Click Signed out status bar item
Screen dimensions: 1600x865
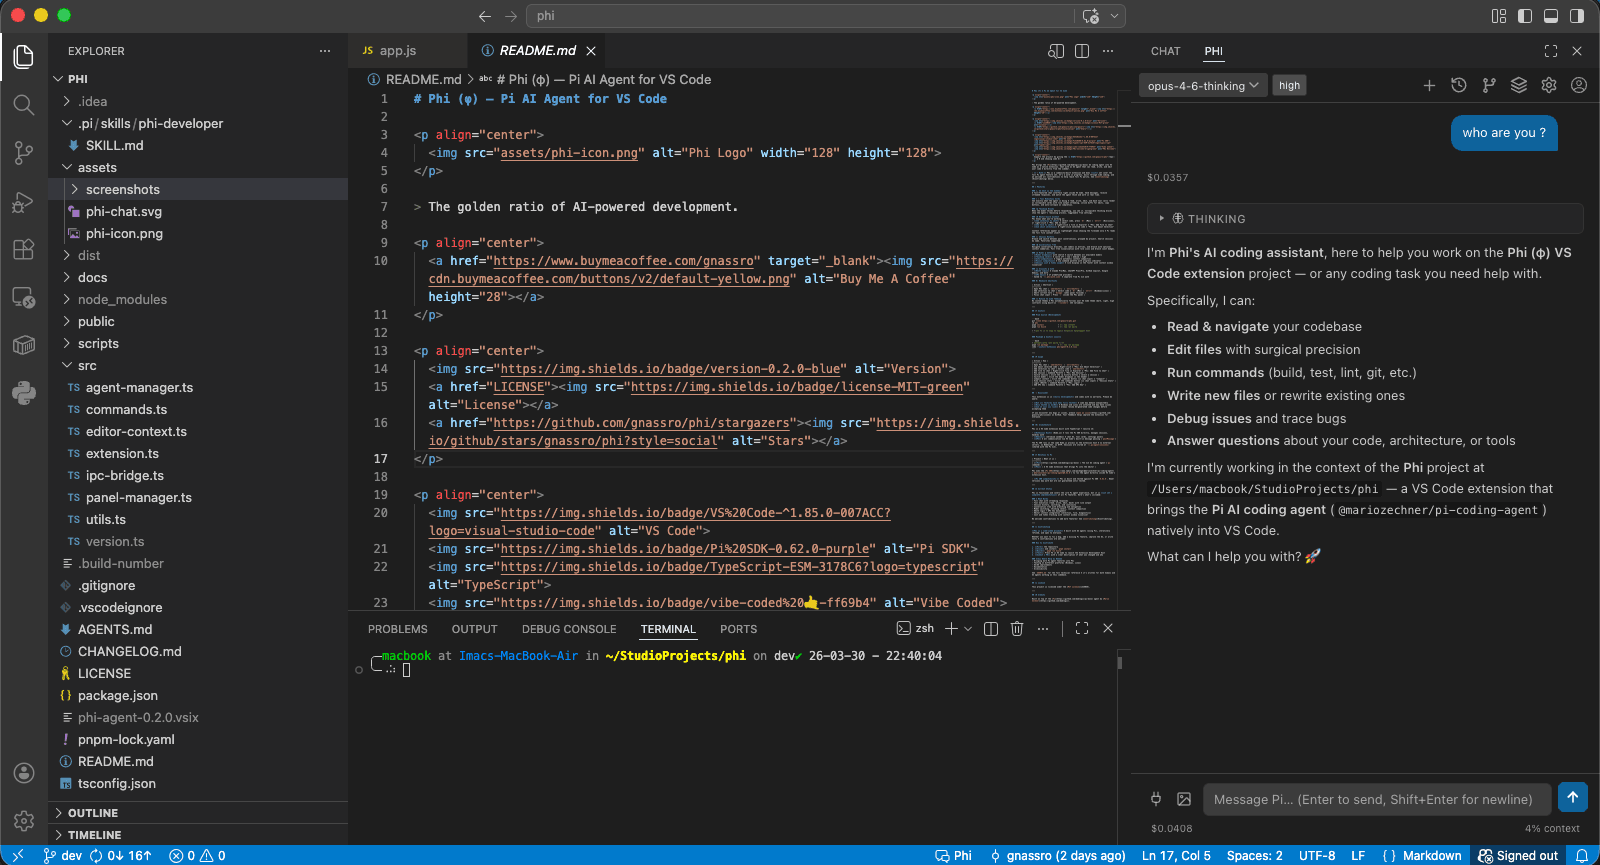[x=1518, y=856]
